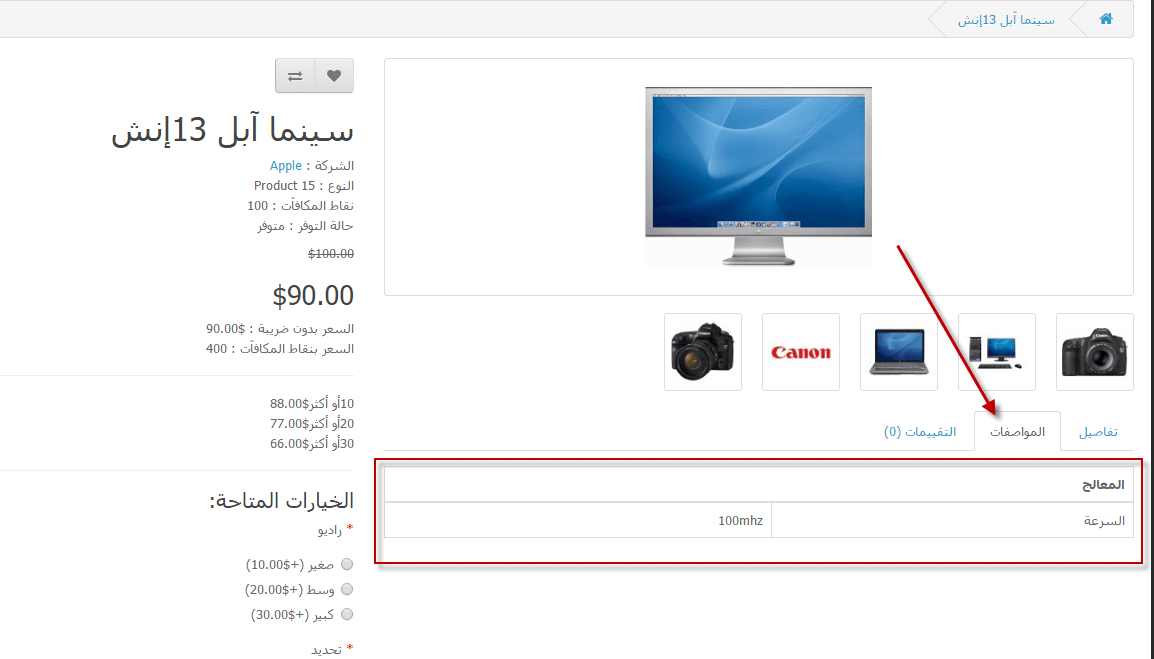Screen dimensions: 1154x659
Task: Open the Apple brand link
Action: coord(286,166)
